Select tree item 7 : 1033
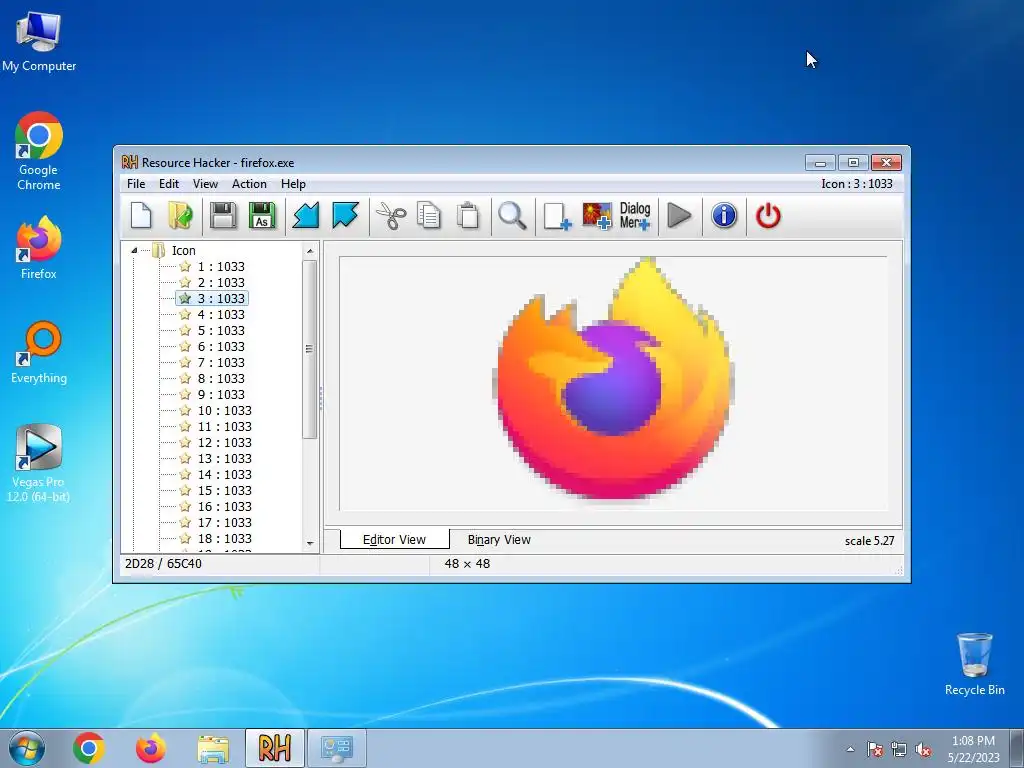The image size is (1024, 768). click(221, 362)
